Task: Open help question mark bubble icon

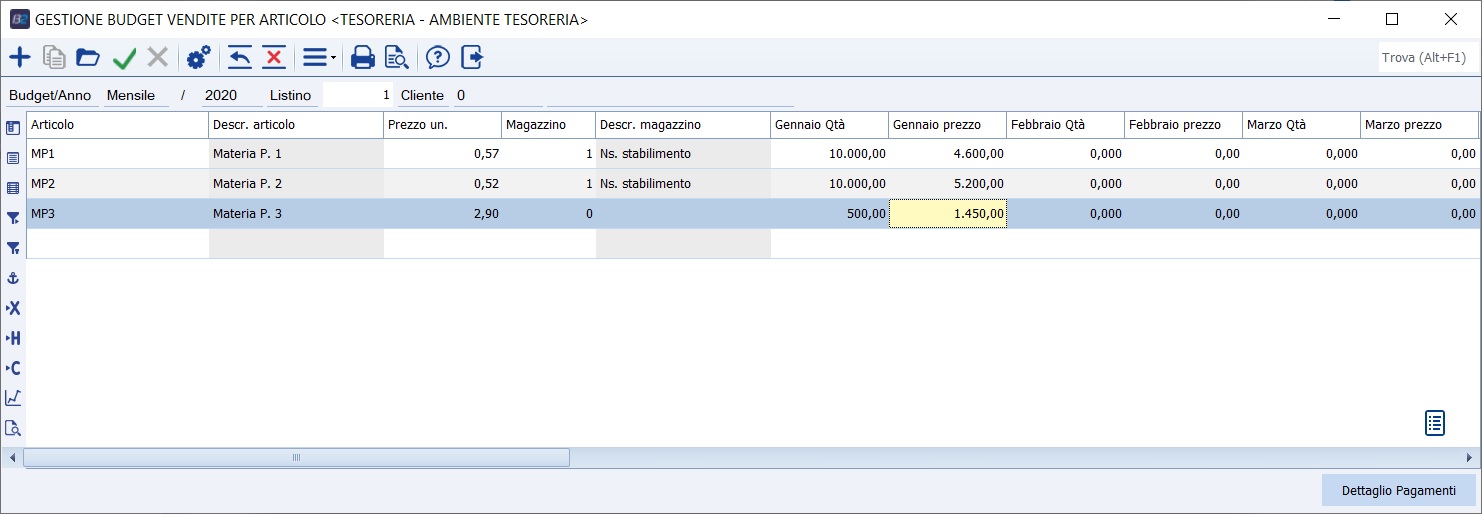Action: point(438,58)
